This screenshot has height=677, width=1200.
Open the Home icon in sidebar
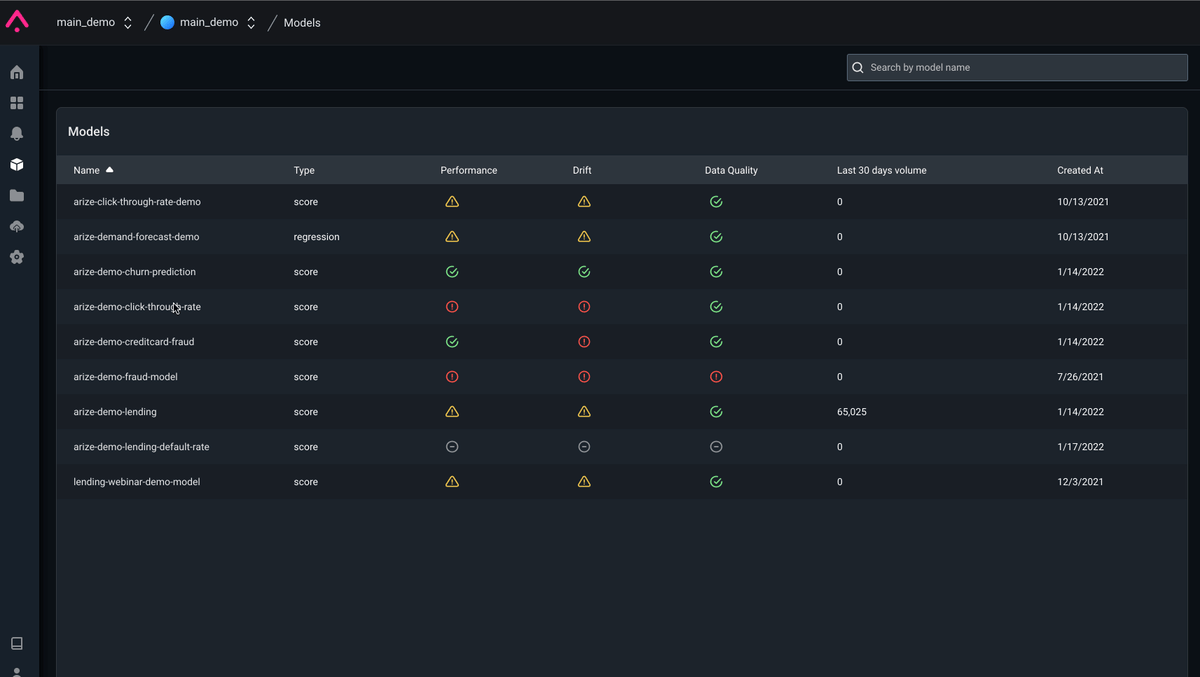[17, 72]
